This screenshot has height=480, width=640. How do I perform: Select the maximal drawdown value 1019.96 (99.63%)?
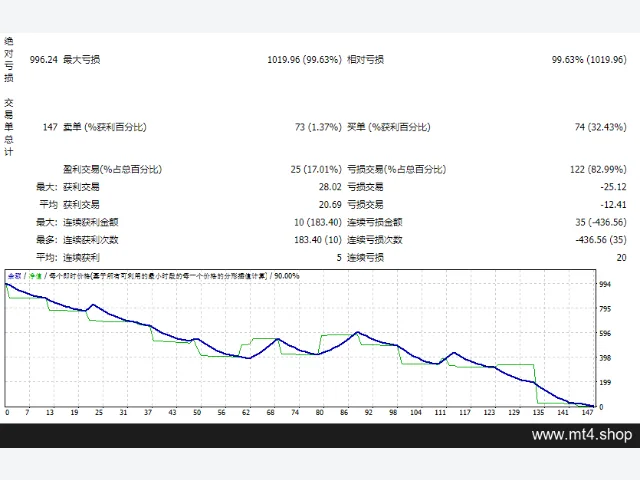[304, 60]
